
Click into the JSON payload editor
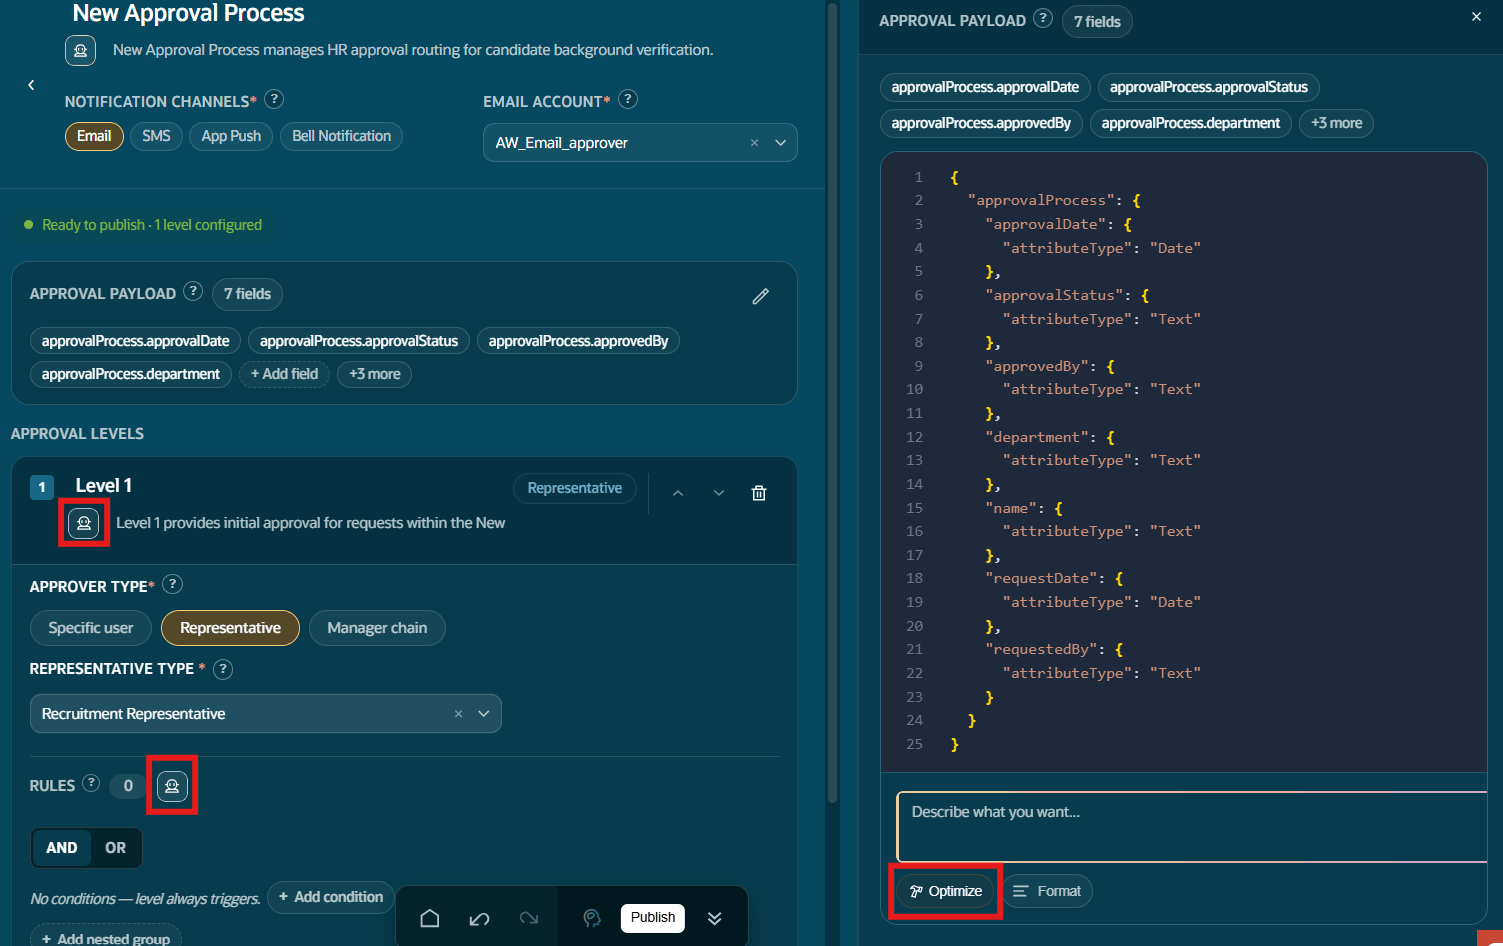click(1184, 461)
